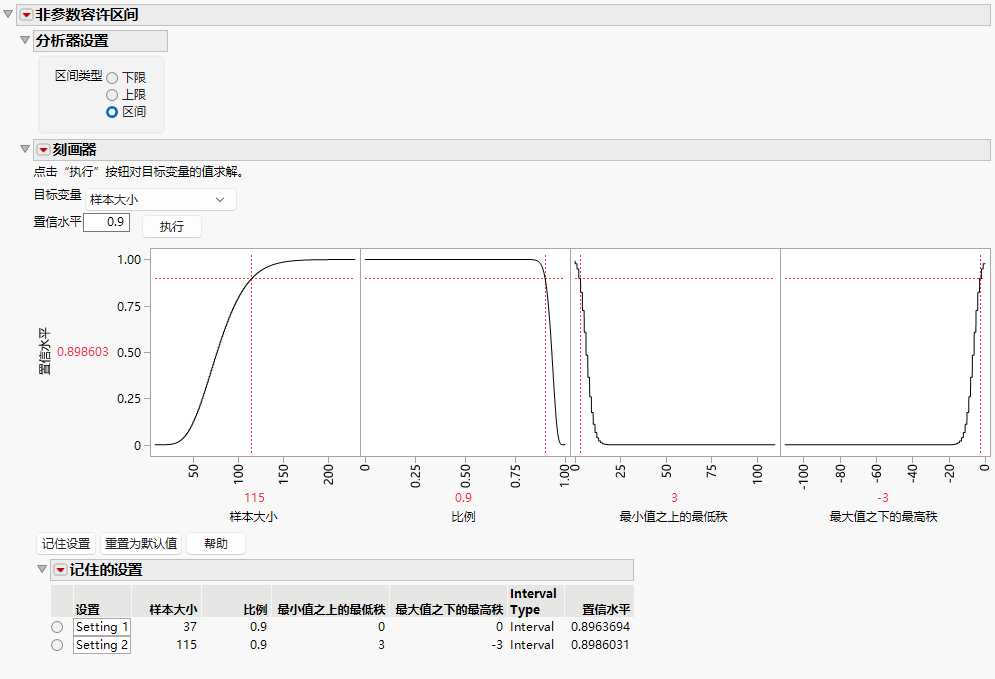Click the vertical red line in 比例 plot
This screenshot has width=995, height=679.
click(545, 355)
